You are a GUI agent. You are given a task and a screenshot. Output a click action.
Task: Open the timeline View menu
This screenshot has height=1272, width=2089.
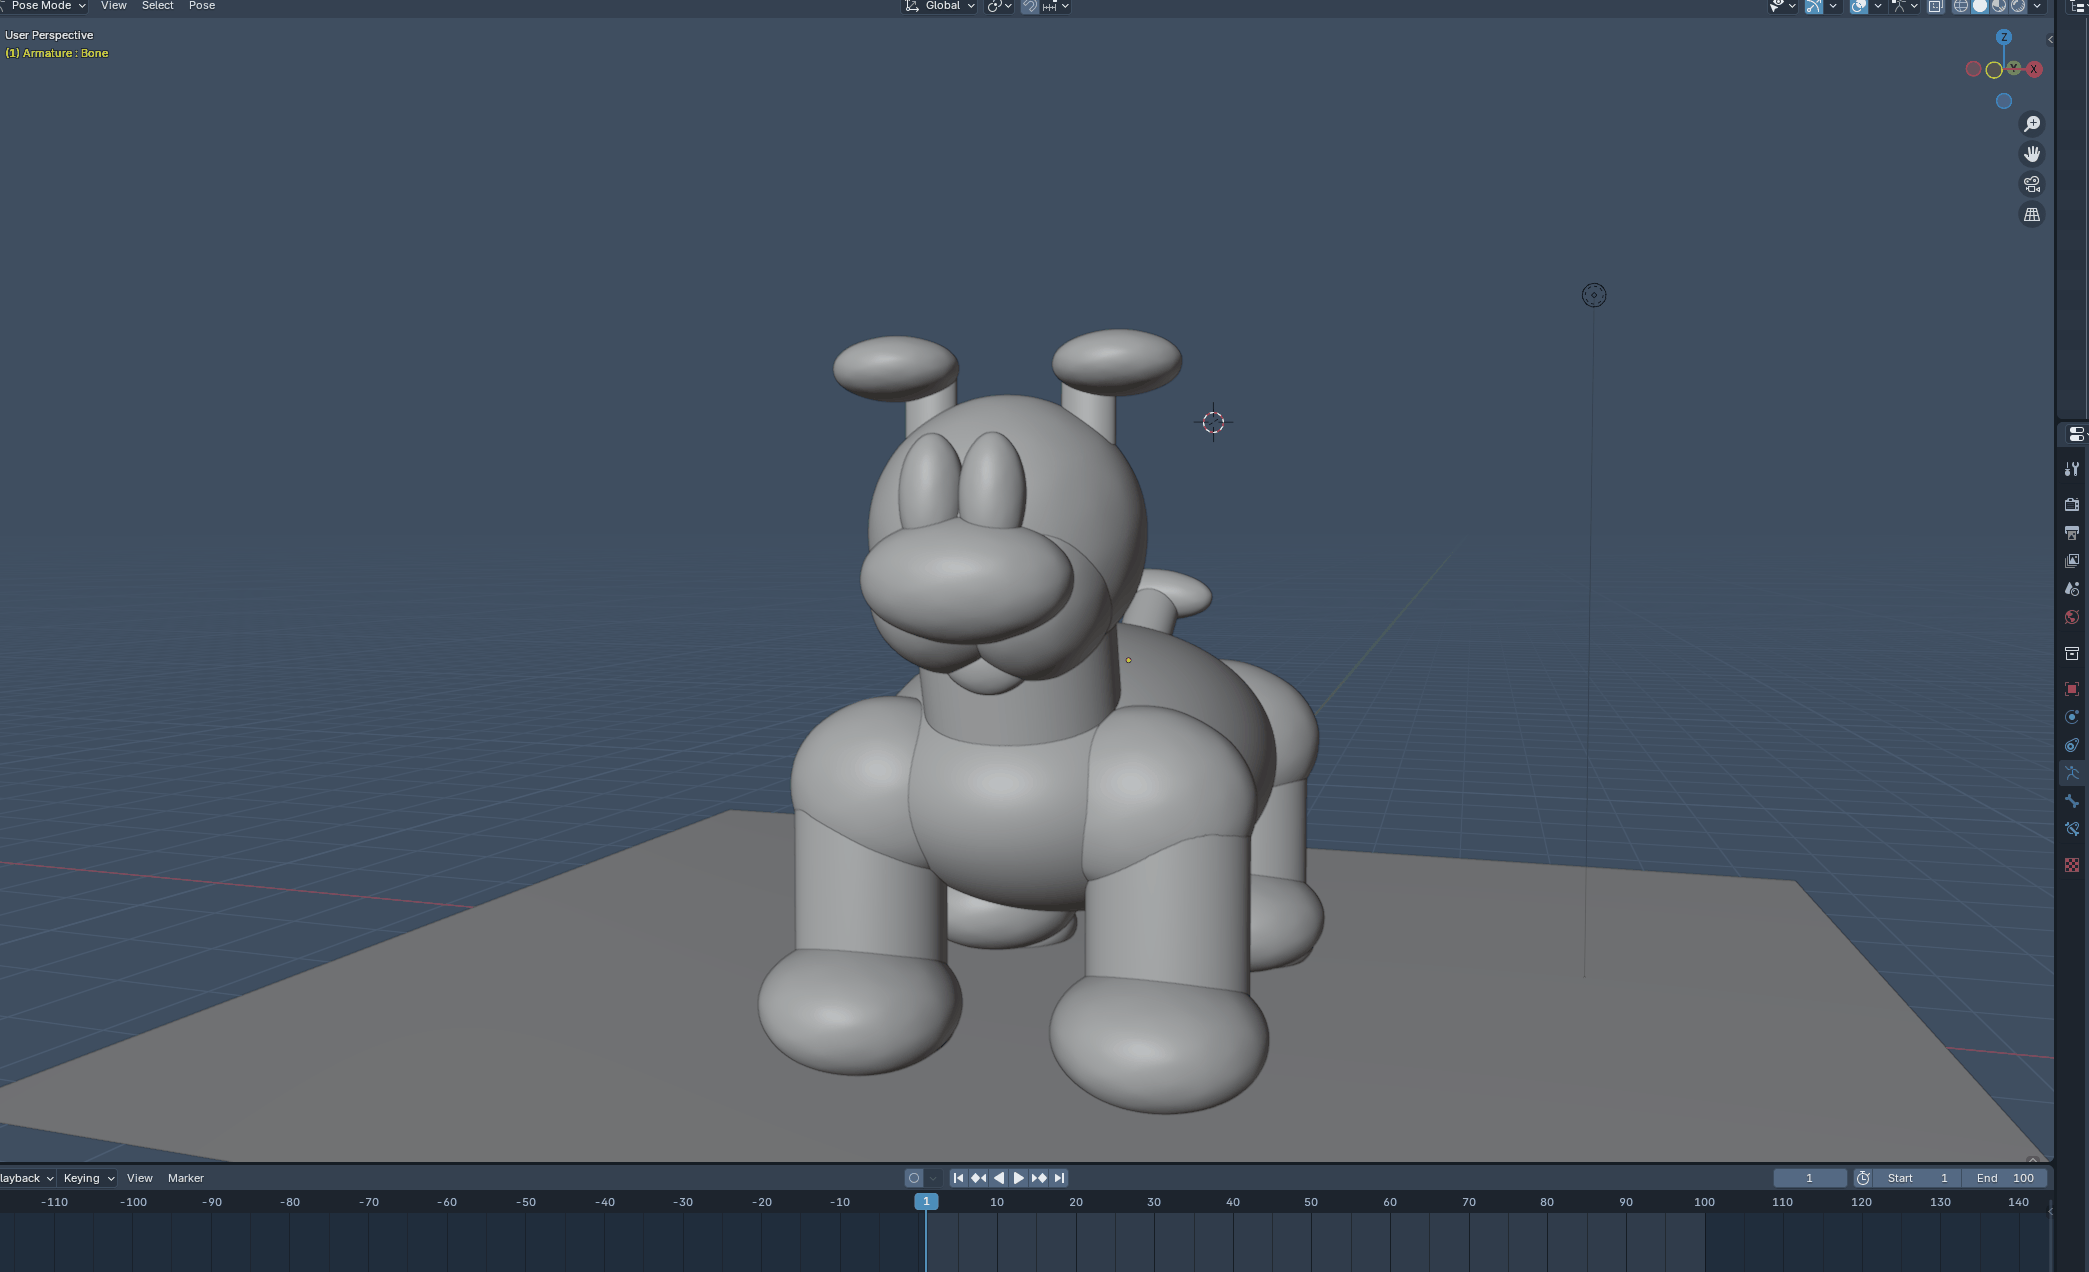(140, 1178)
